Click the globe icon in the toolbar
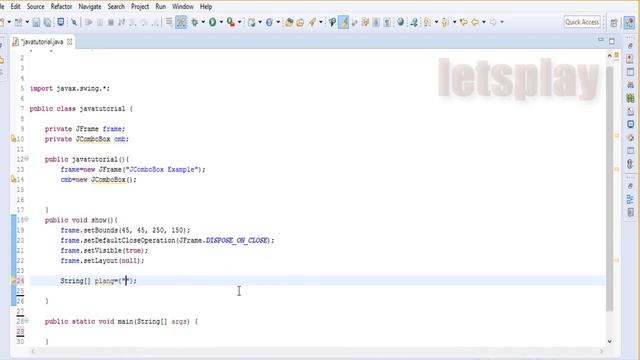The width and height of the screenshot is (640, 360). coord(400,22)
